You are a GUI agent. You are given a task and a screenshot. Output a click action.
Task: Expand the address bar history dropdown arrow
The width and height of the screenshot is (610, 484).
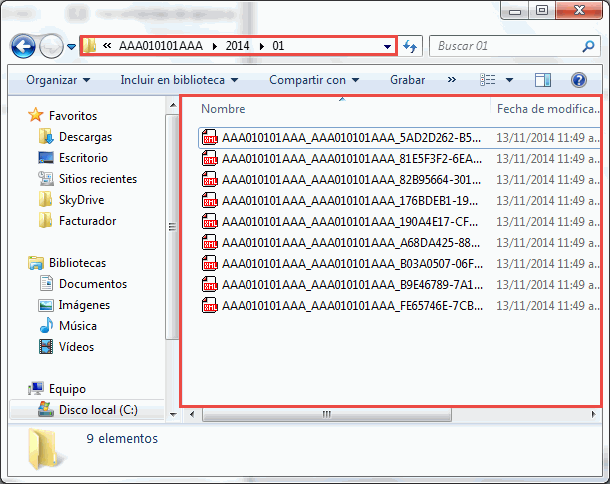387,47
